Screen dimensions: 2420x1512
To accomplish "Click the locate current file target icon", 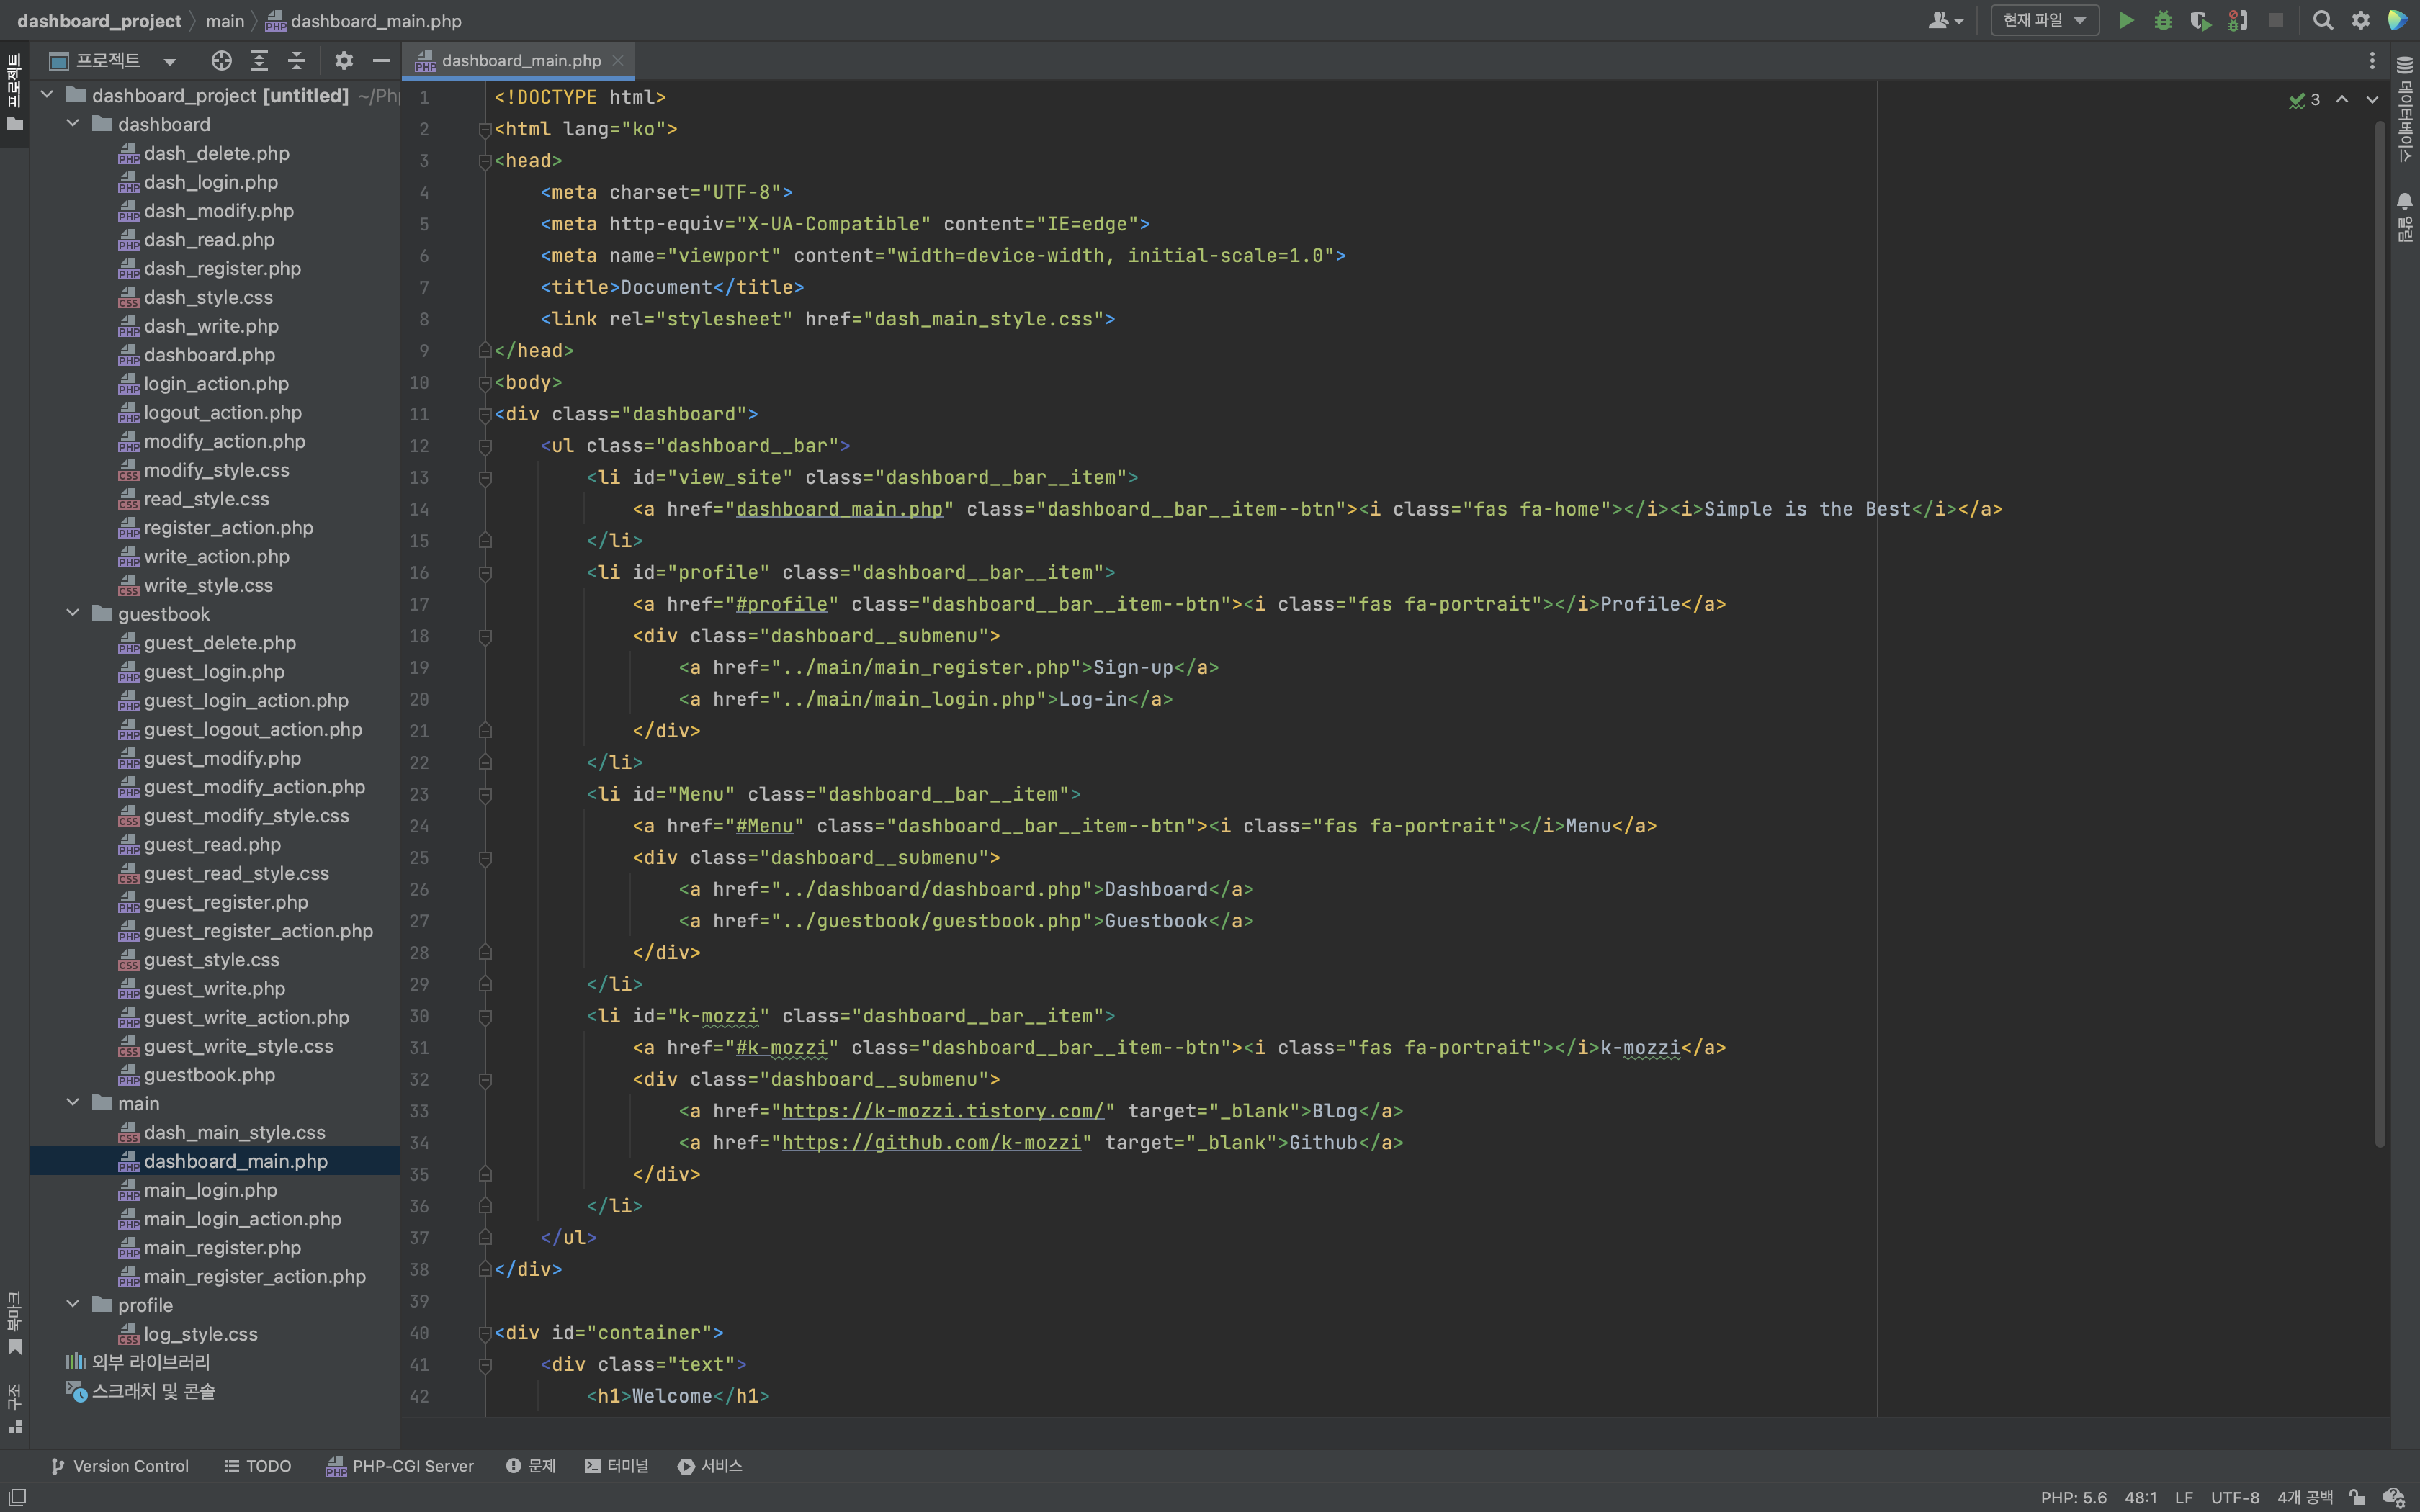I will (x=222, y=61).
